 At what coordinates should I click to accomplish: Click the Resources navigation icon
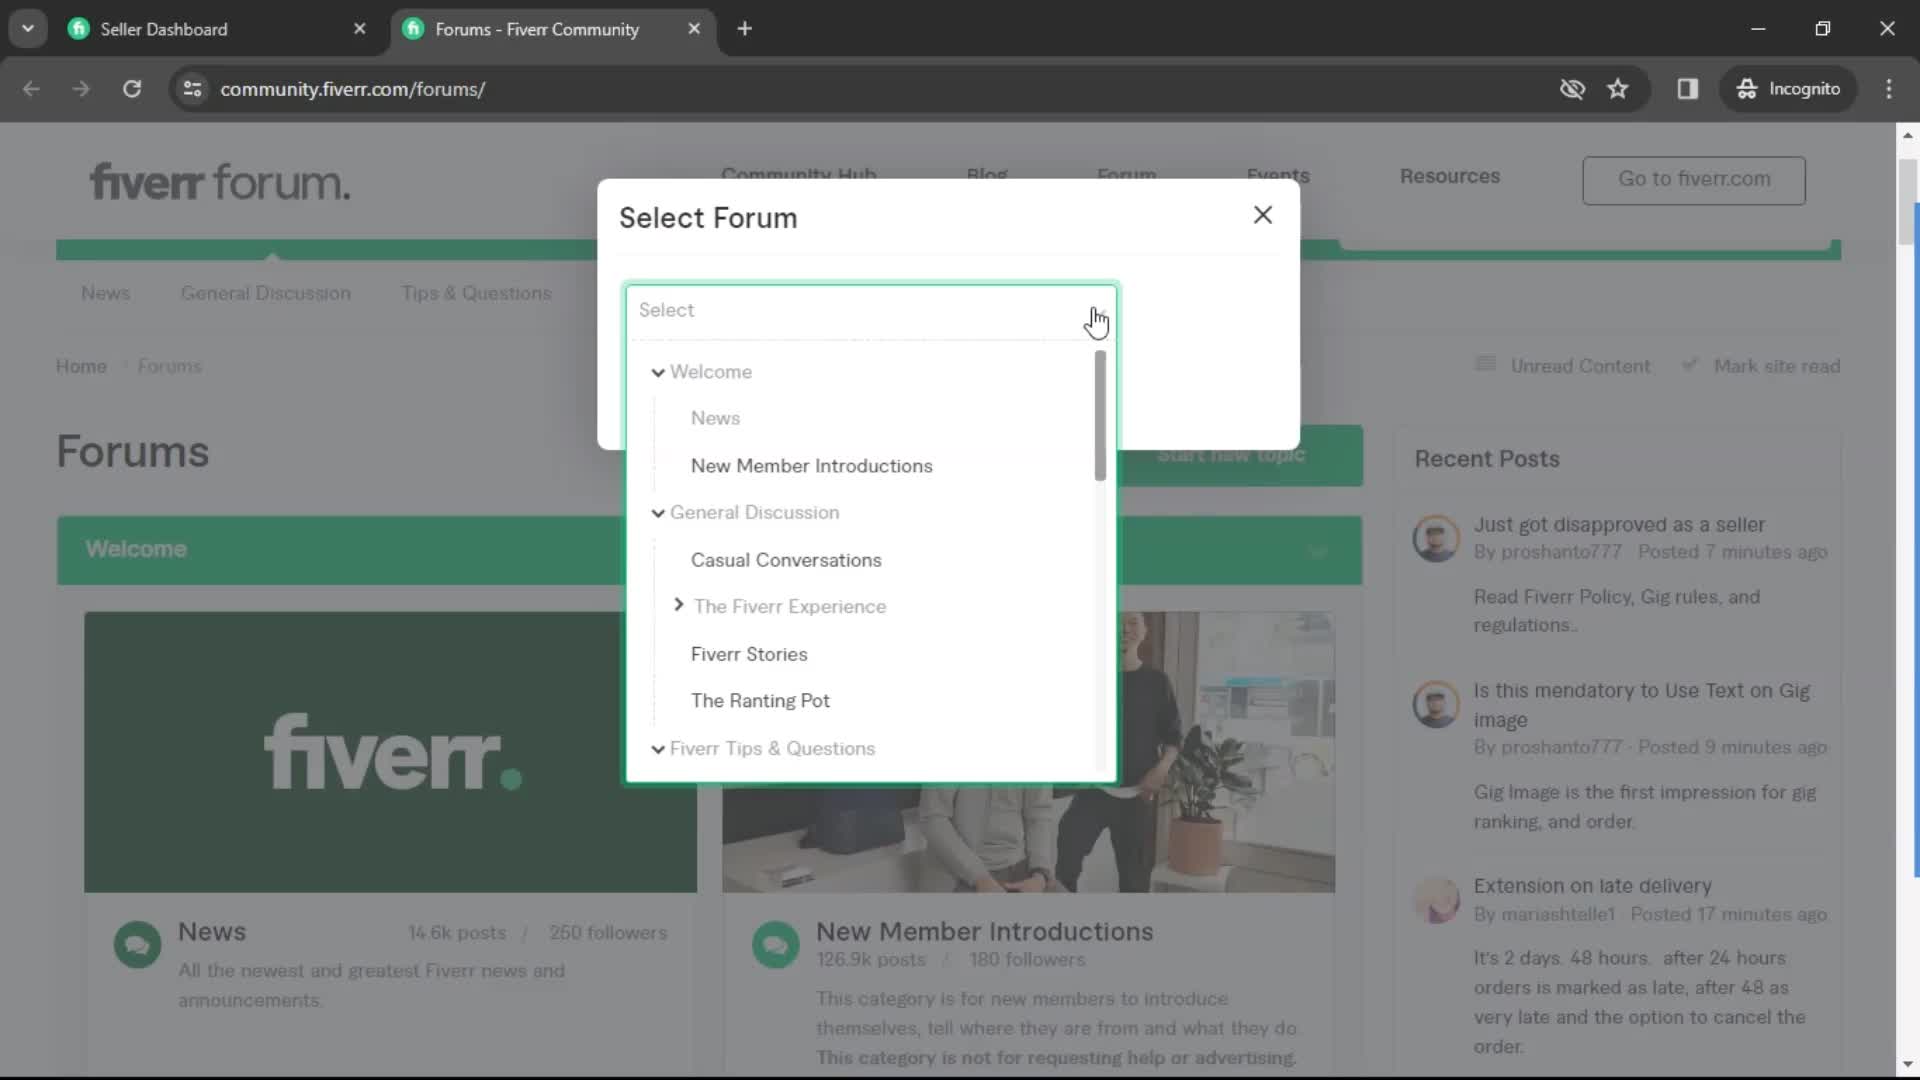1448,175
